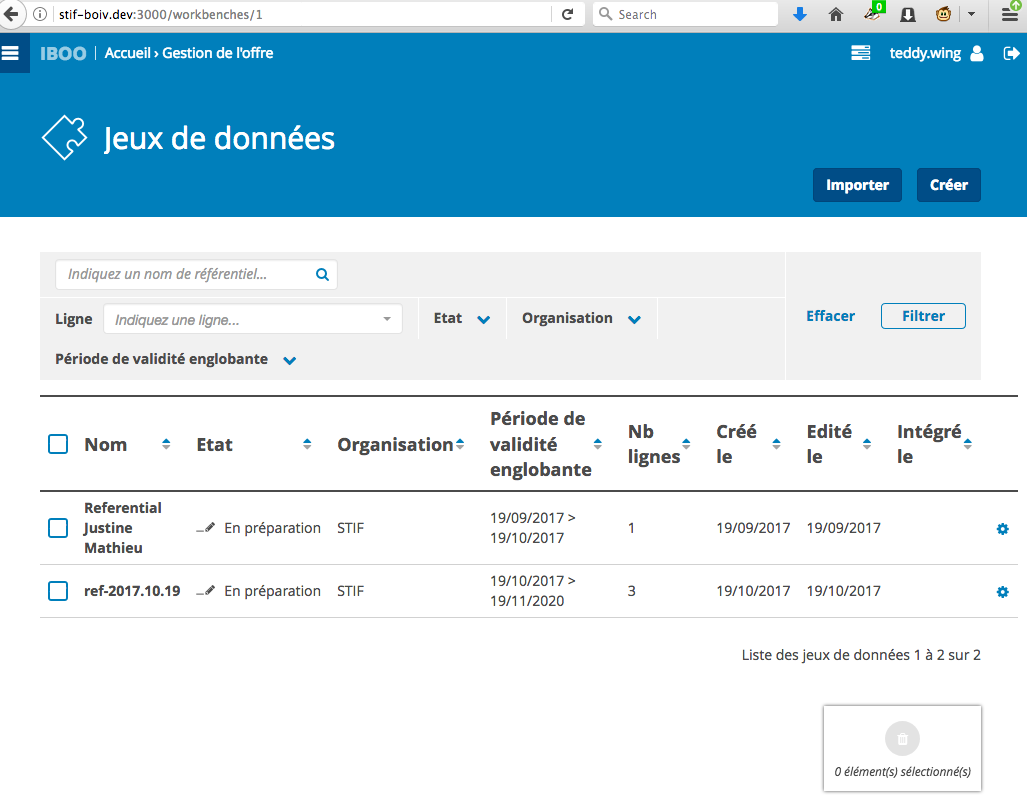Open ref-2017.10.19 dataset
Screen dimensions: 1027x800
(132, 591)
